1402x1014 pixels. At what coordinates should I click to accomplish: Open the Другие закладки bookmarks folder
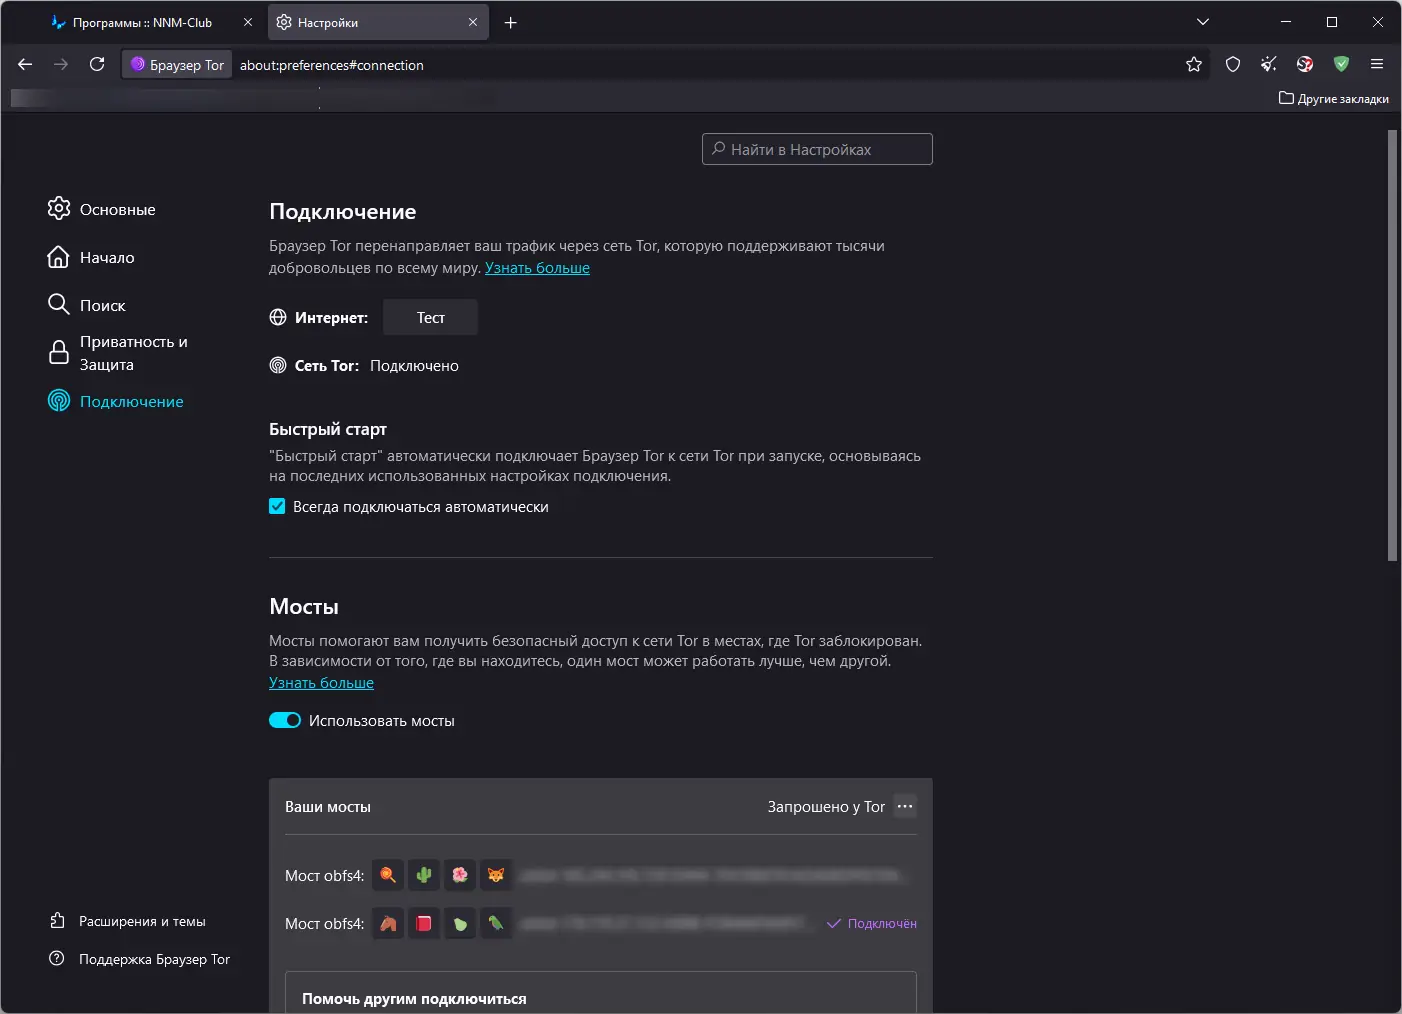(1334, 98)
